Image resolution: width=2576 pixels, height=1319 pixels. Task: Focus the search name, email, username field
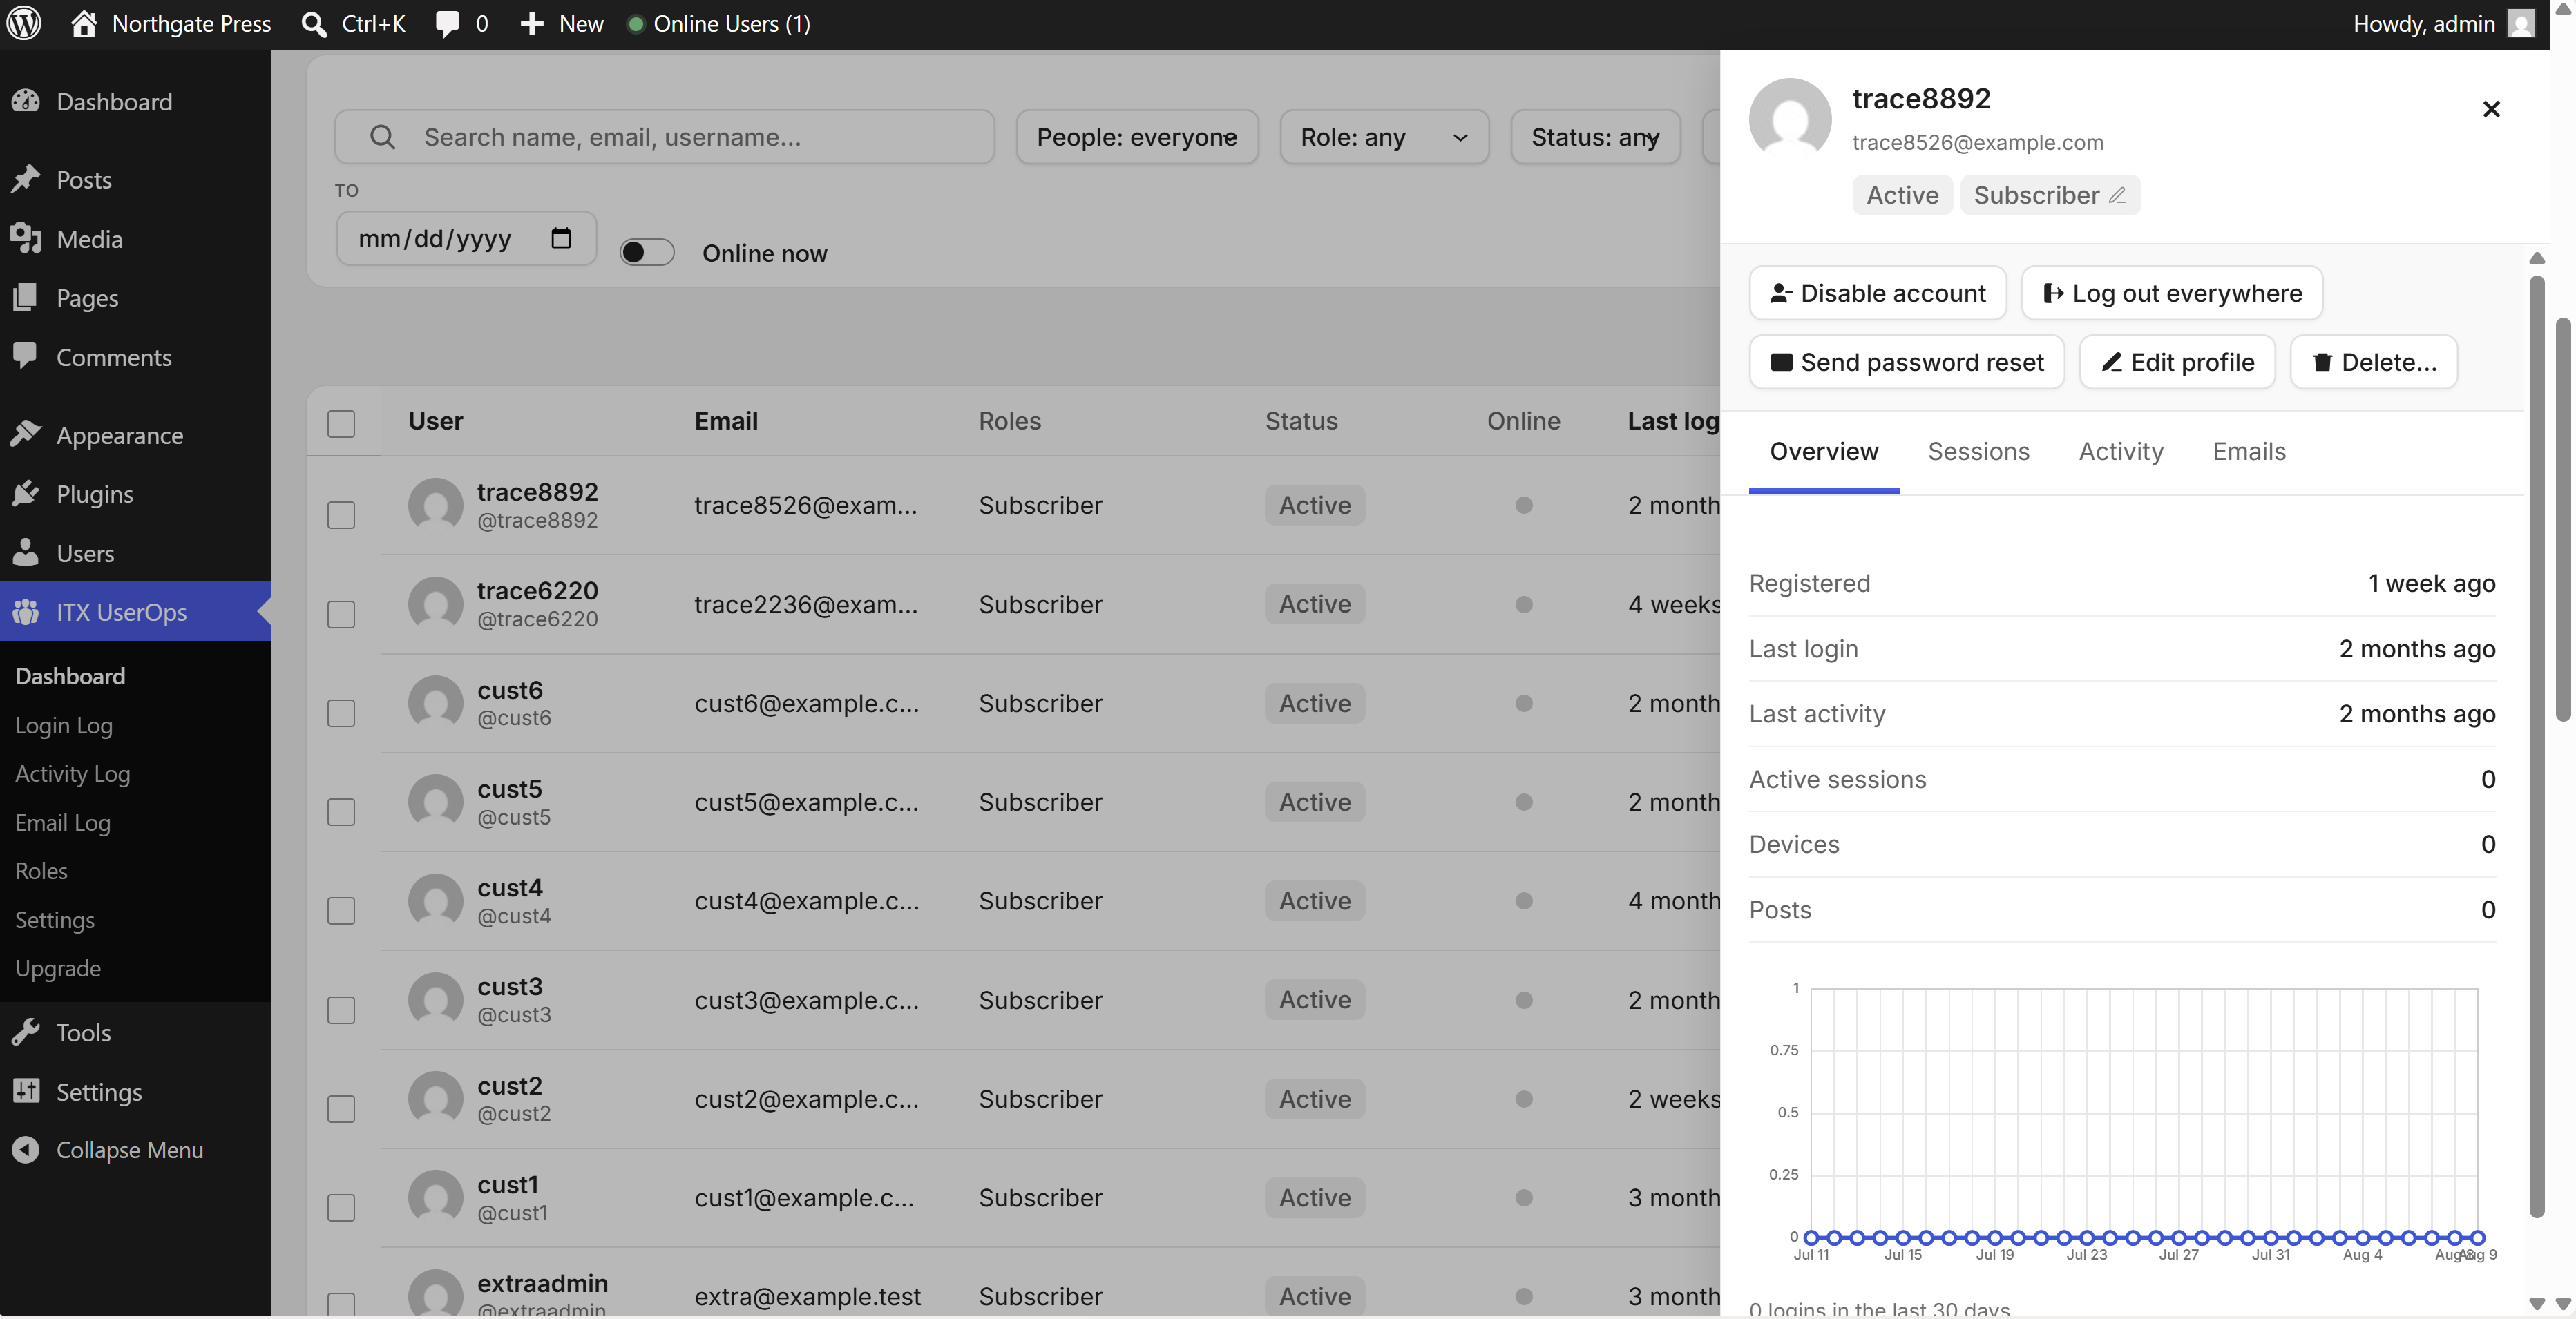664,137
